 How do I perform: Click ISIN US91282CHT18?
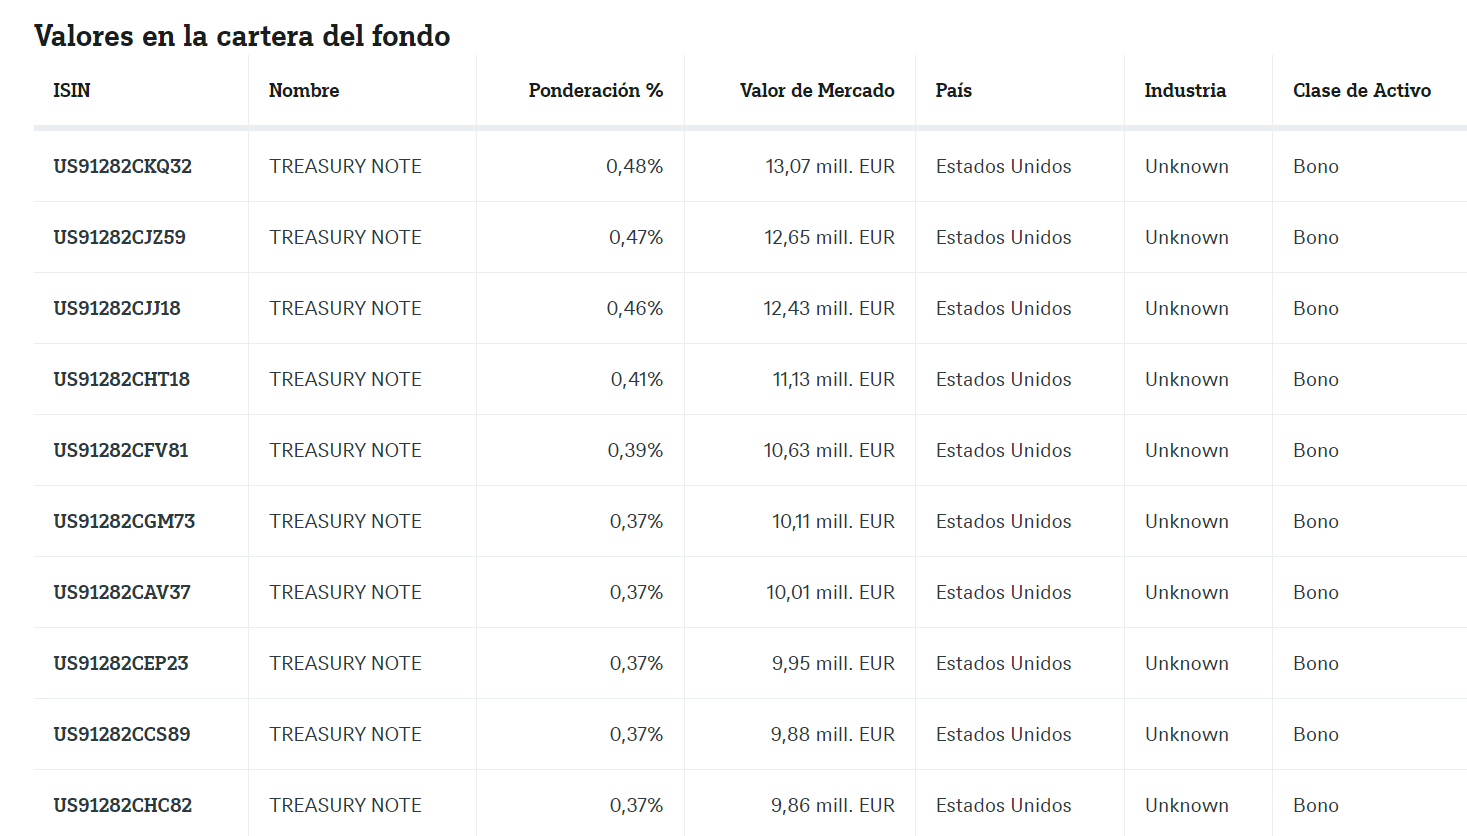point(121,379)
